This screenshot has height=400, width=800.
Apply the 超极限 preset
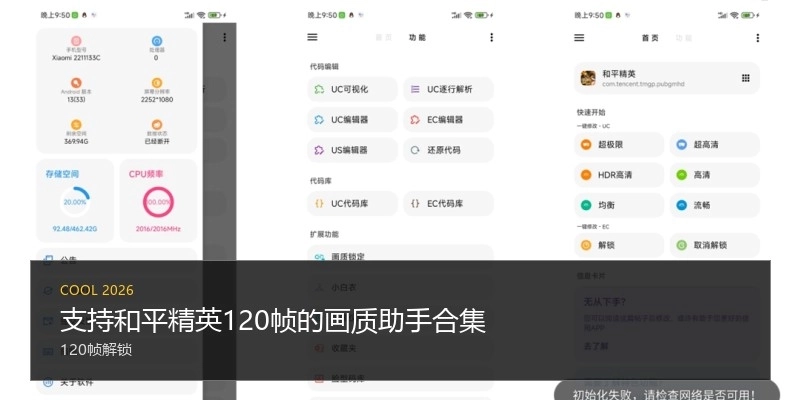(619, 144)
